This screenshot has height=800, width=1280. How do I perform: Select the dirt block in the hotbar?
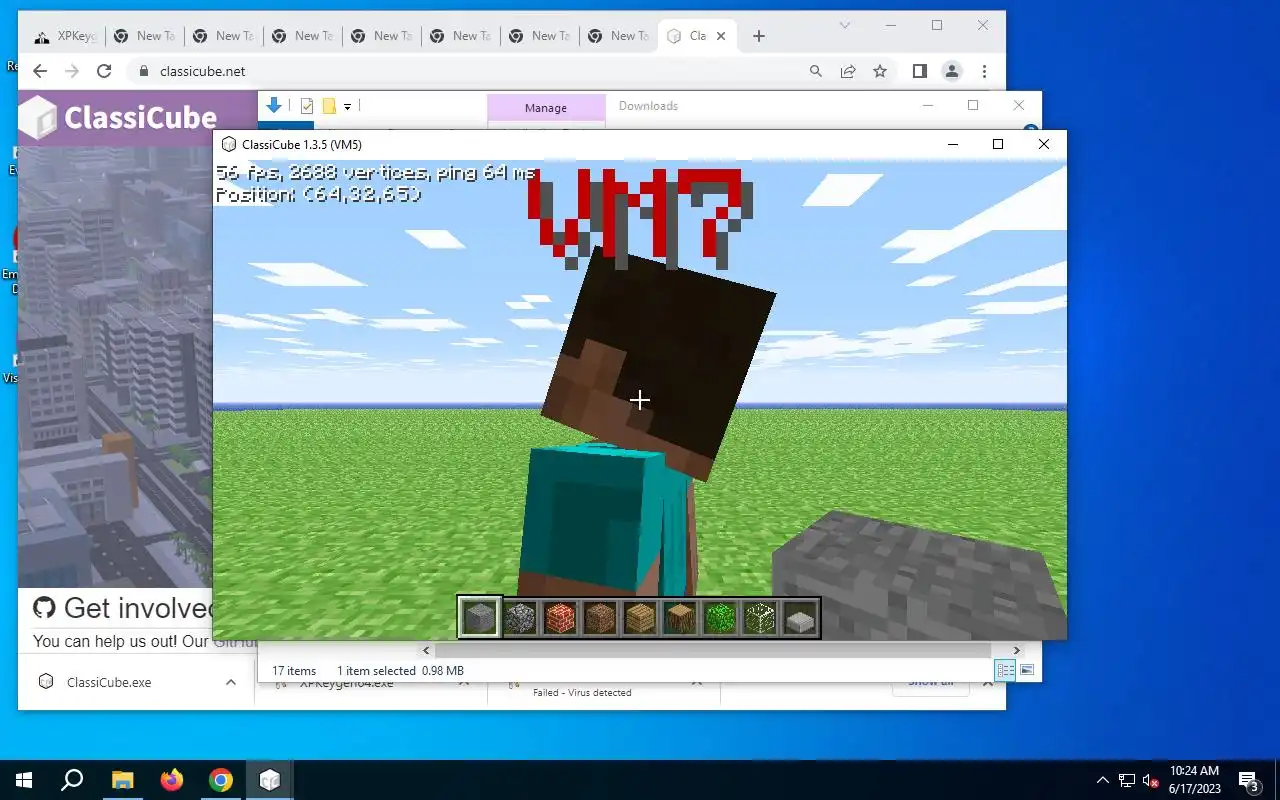tap(600, 618)
